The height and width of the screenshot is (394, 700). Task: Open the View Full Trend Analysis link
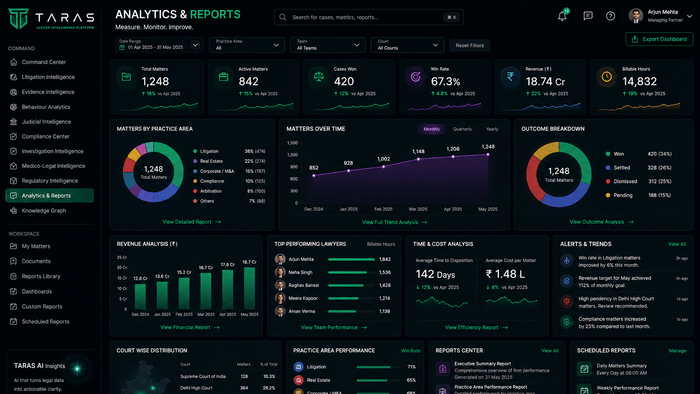tap(394, 222)
